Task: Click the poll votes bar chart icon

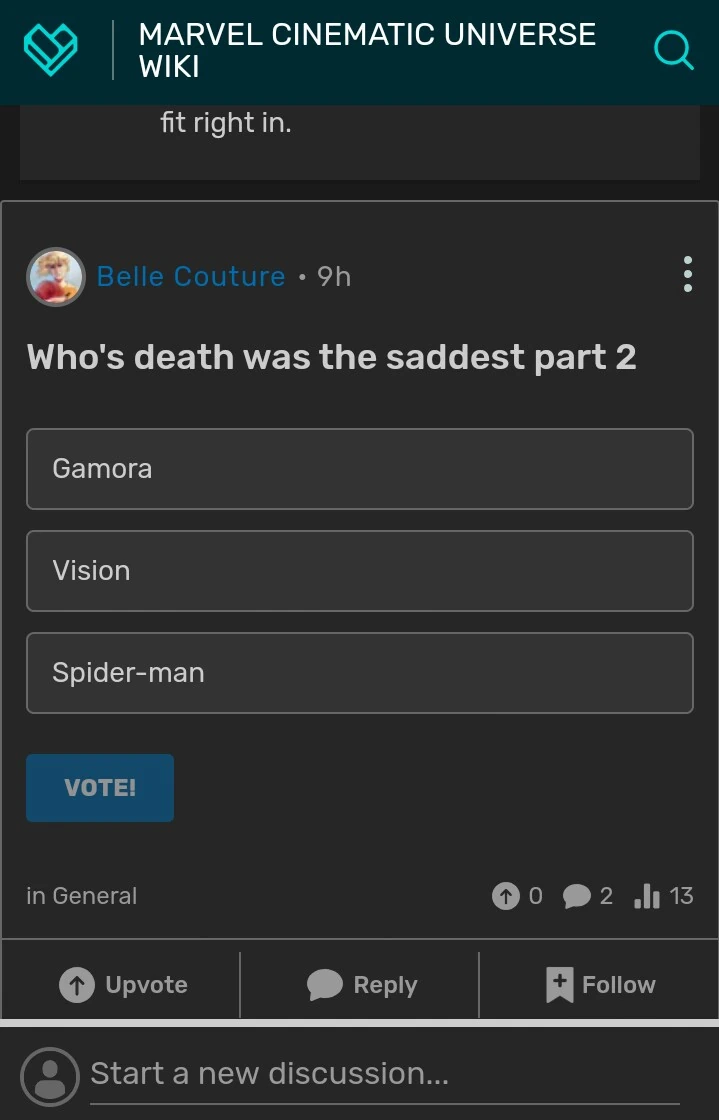Action: 647,896
